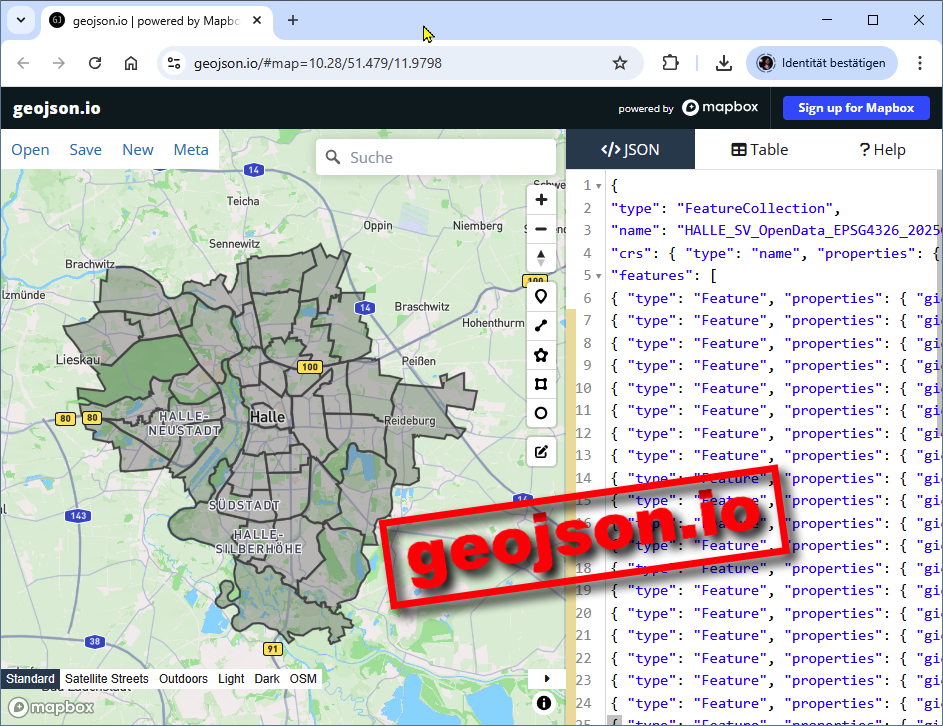Collapse the editor panel with arrow

pyautogui.click(x=547, y=678)
